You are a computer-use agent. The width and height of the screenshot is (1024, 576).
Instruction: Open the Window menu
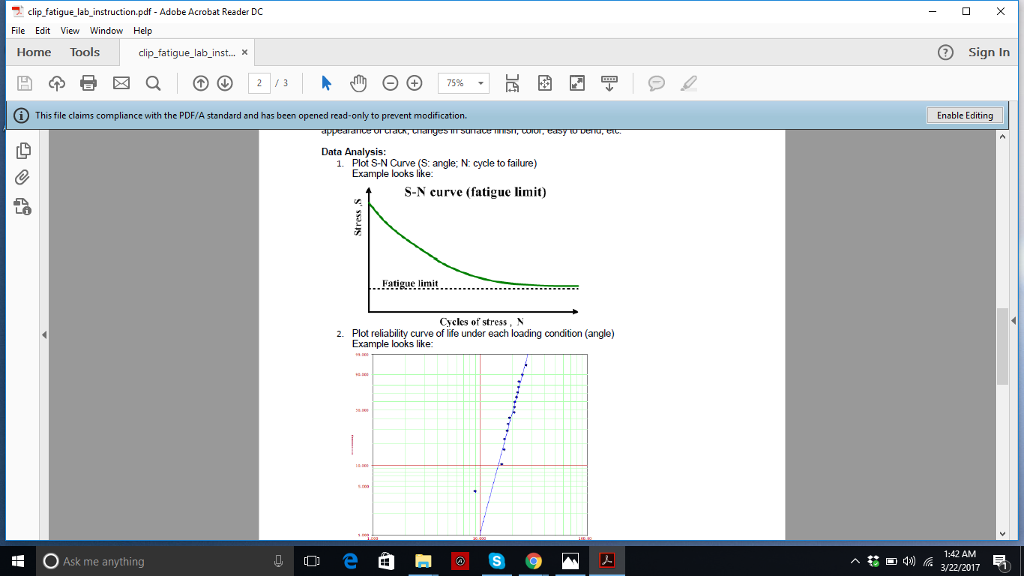point(106,30)
